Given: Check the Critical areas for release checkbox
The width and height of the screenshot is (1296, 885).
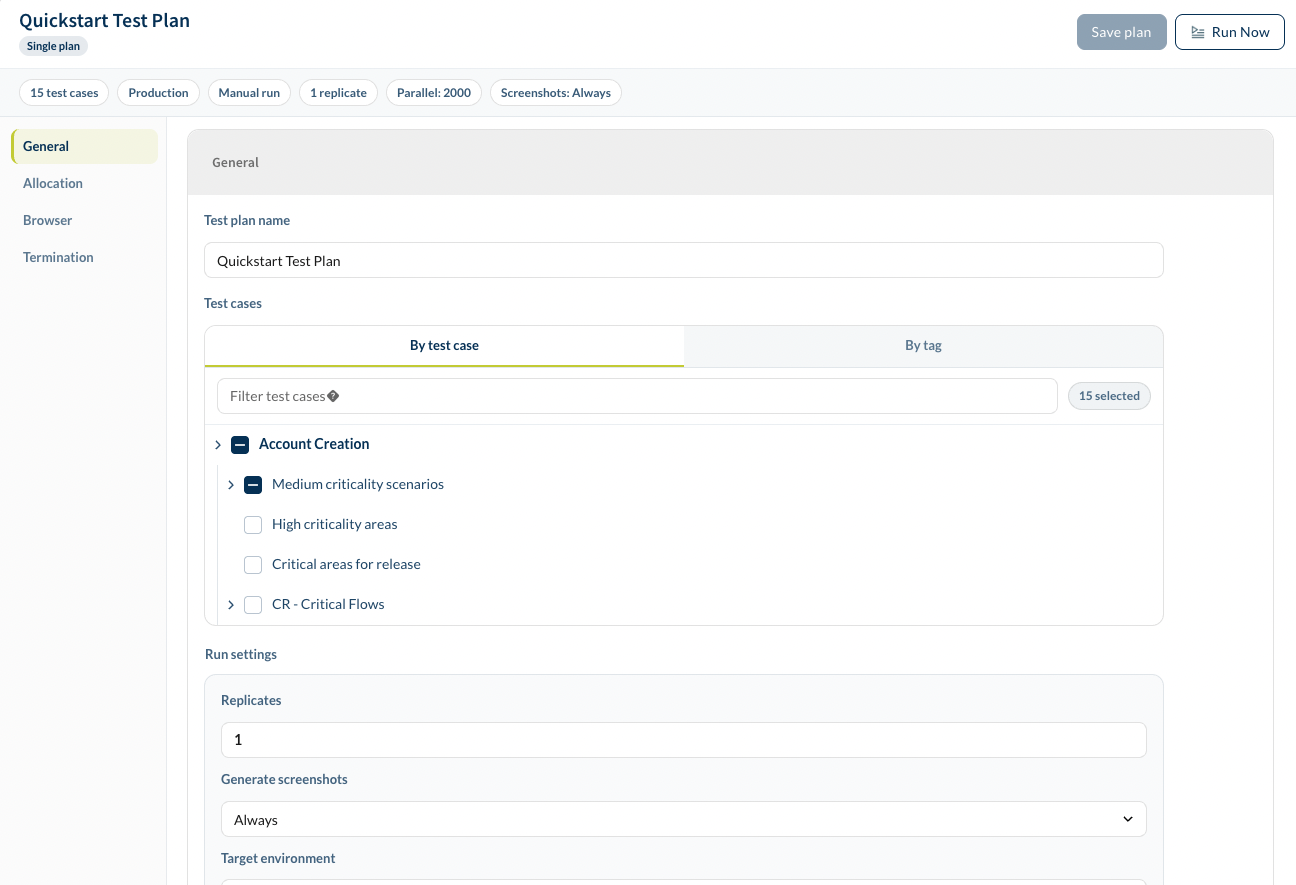Looking at the screenshot, I should point(253,564).
